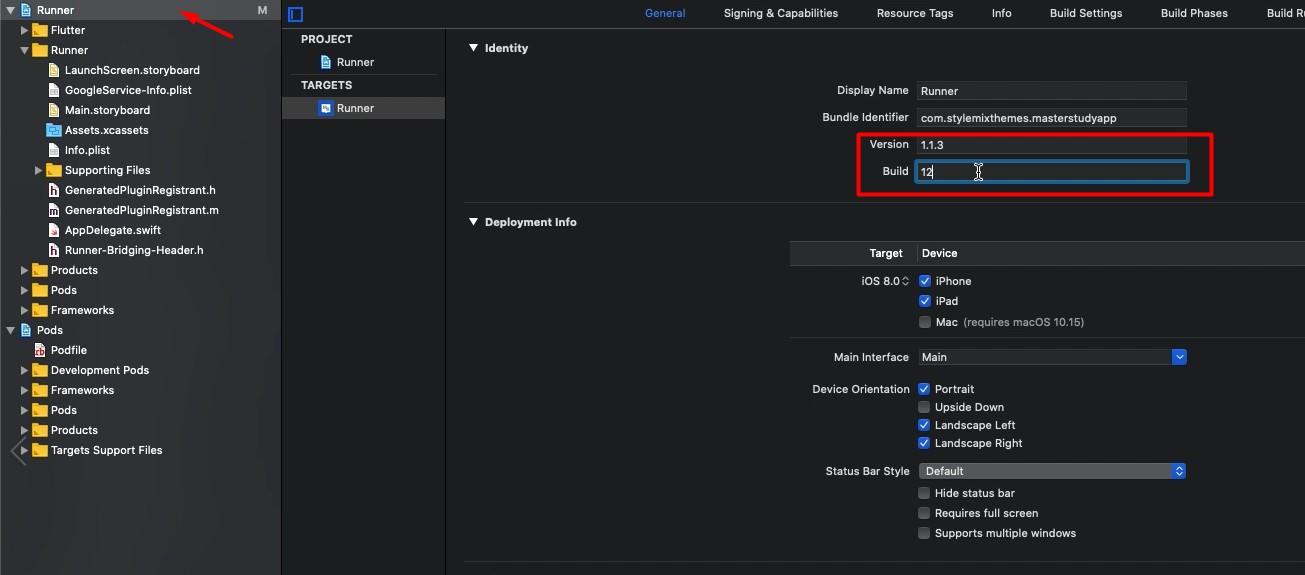The image size is (1305, 575).
Task: Click the Podfile ruby file icon
Action: coord(40,350)
